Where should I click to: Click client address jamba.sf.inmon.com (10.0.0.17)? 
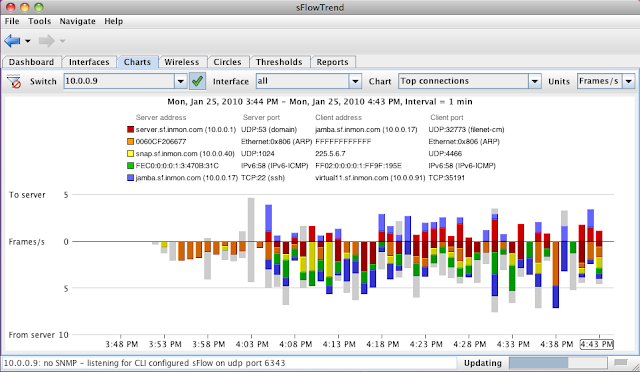click(x=366, y=129)
